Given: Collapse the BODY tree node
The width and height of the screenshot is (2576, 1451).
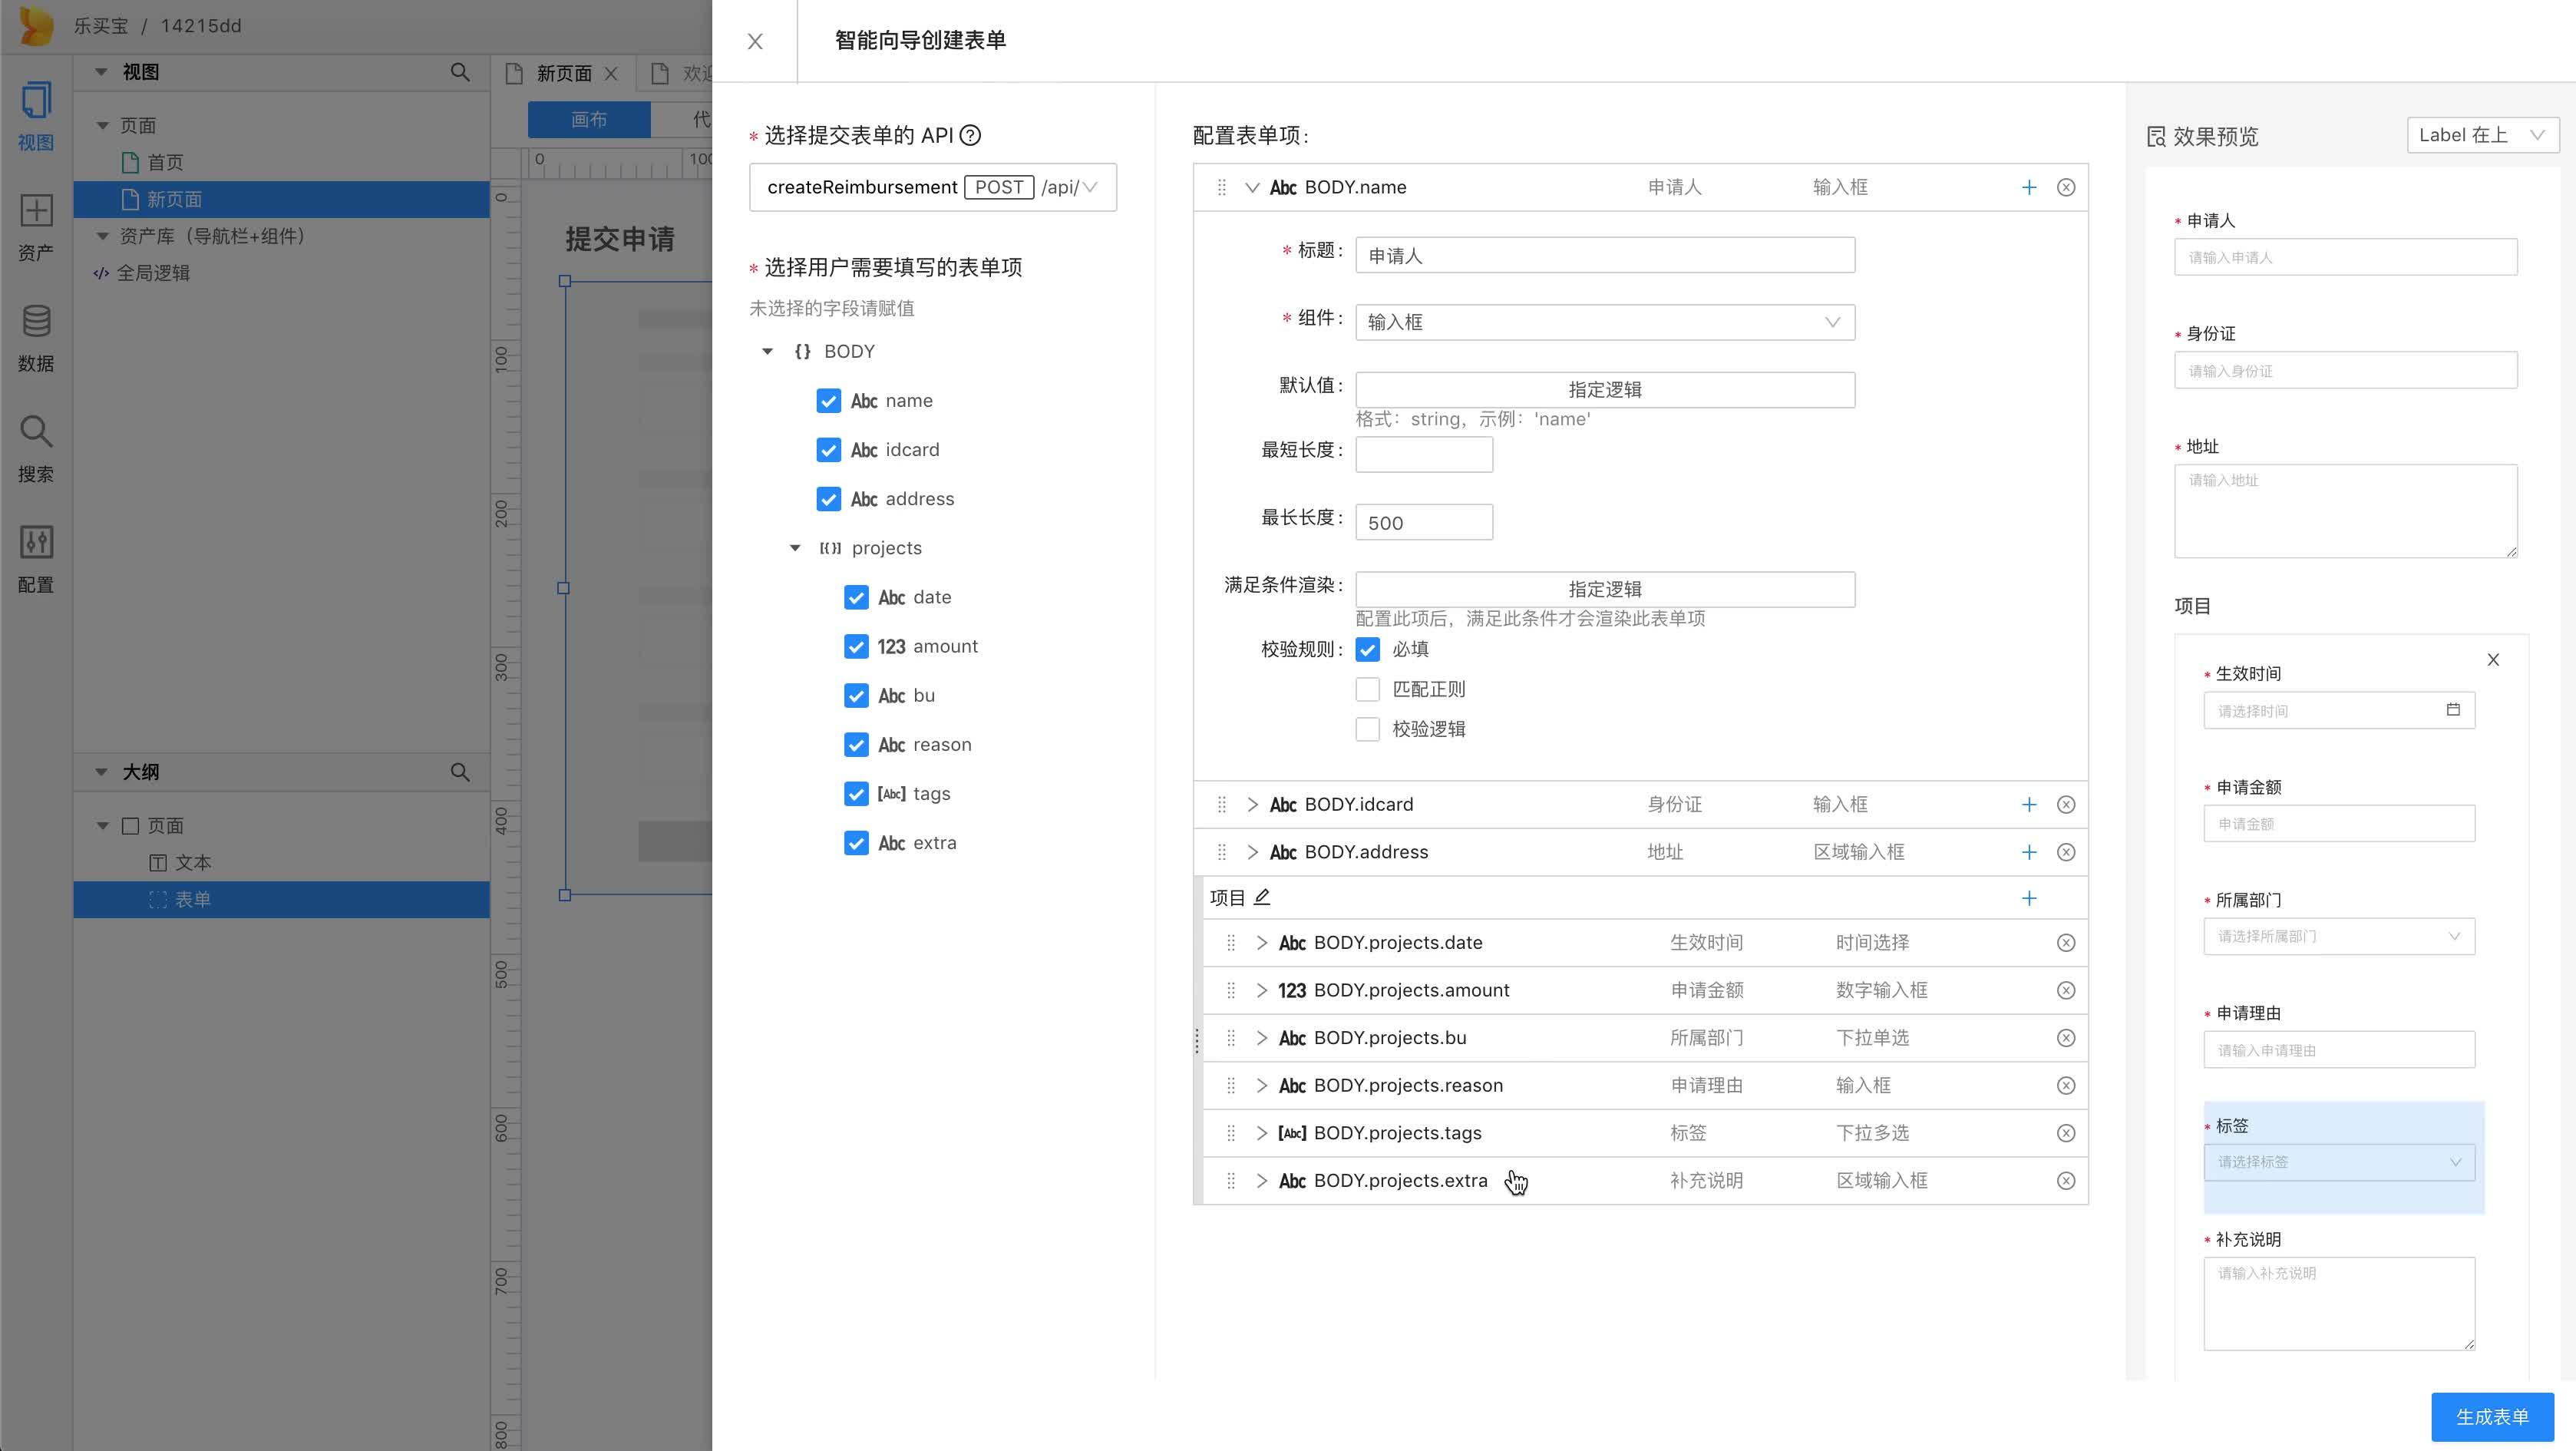Looking at the screenshot, I should click(x=767, y=352).
